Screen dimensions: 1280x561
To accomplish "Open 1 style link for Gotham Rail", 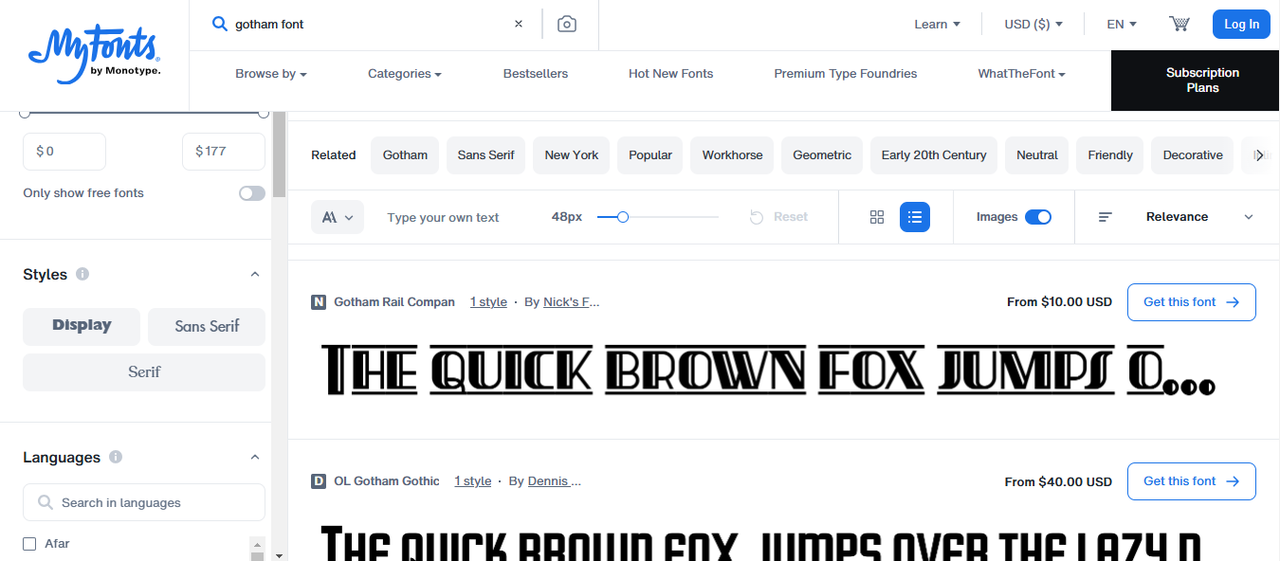I will [489, 302].
